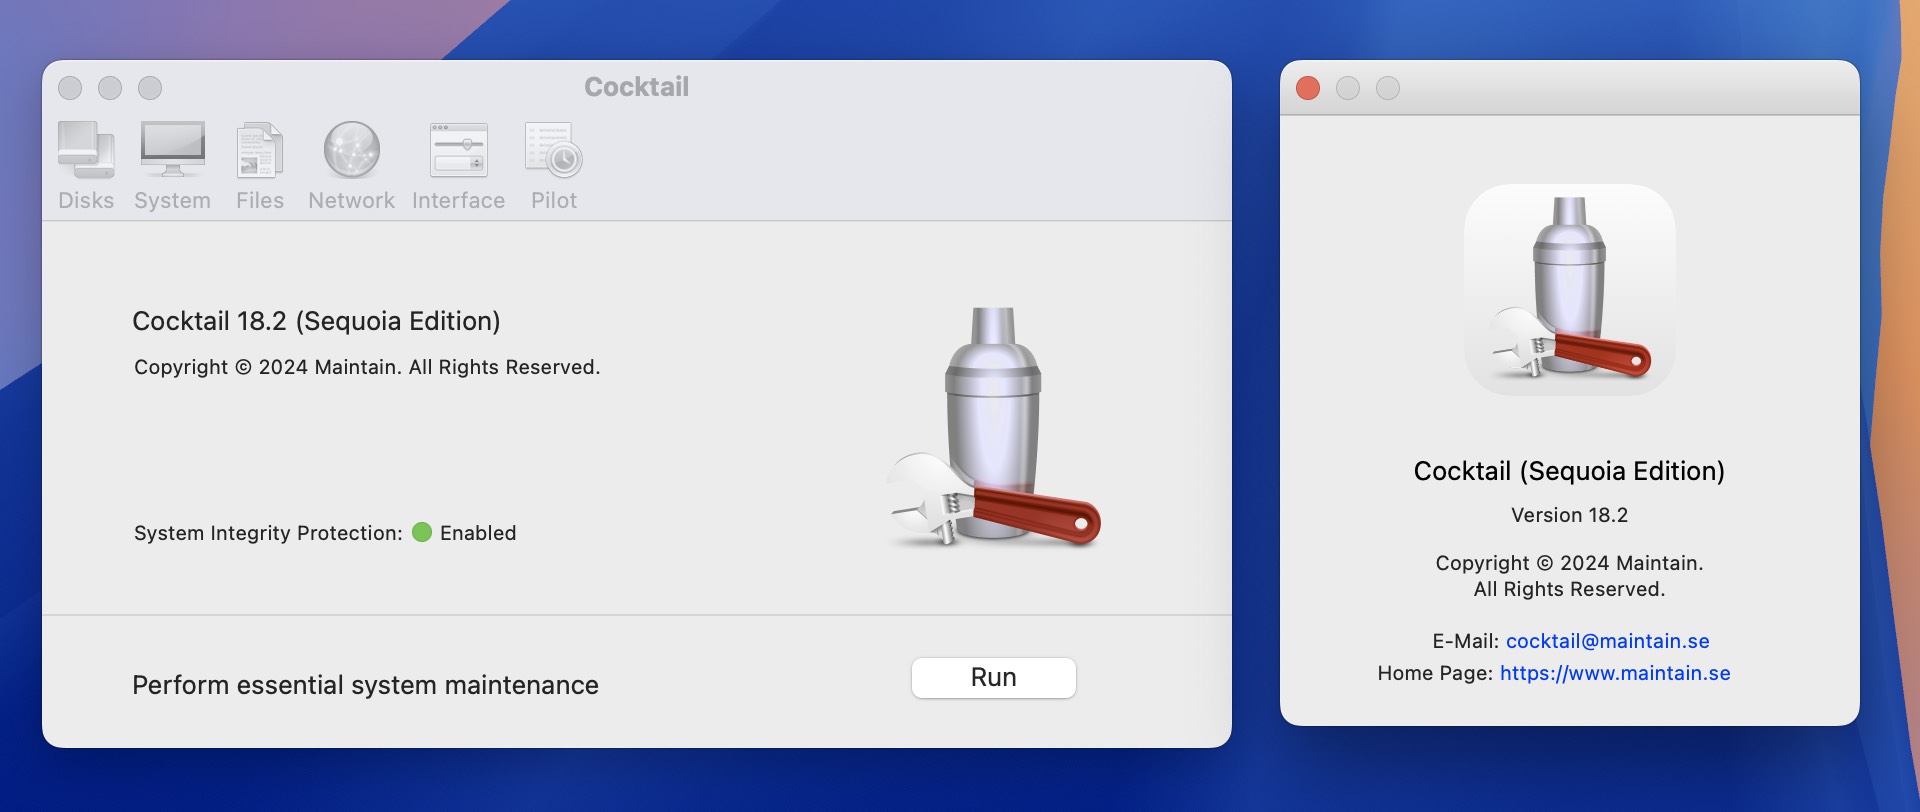Viewport: 1920px width, 812px height.
Task: Run essential system maintenance
Action: pos(993,678)
